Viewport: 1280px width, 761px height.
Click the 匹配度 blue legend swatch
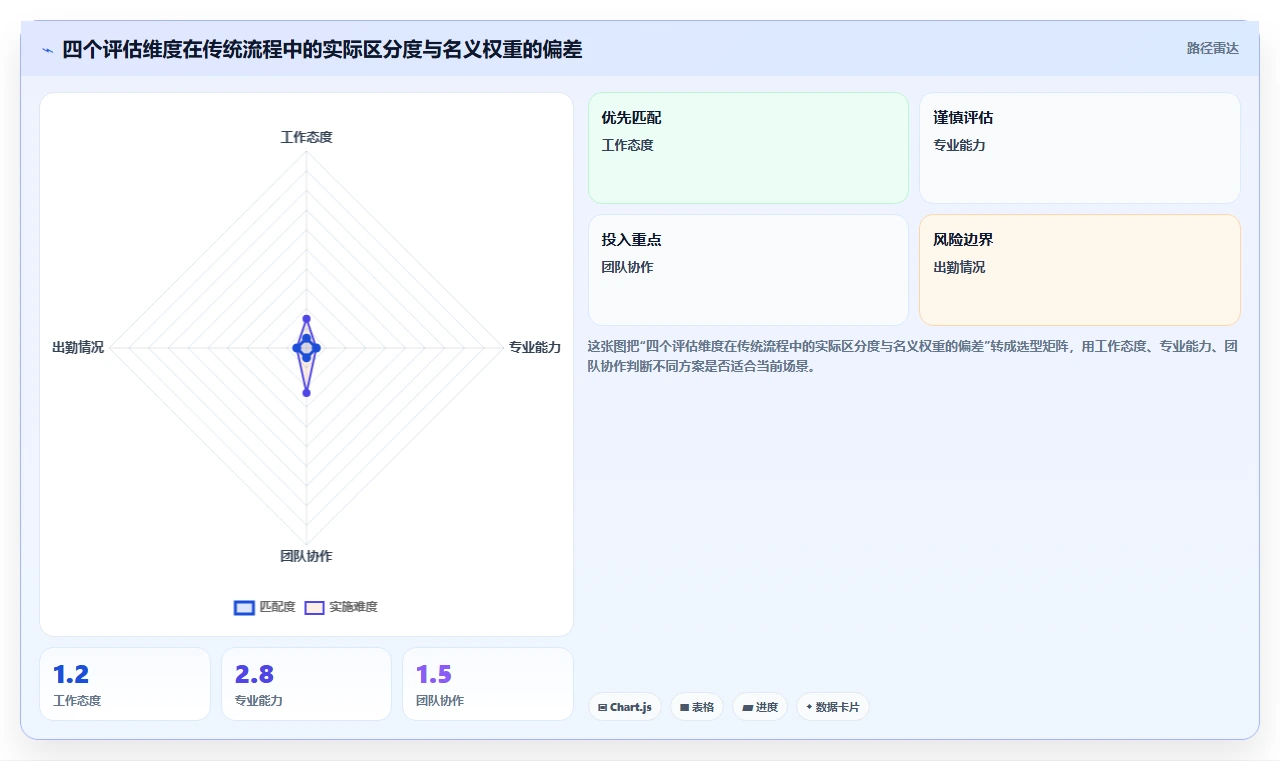[244, 607]
